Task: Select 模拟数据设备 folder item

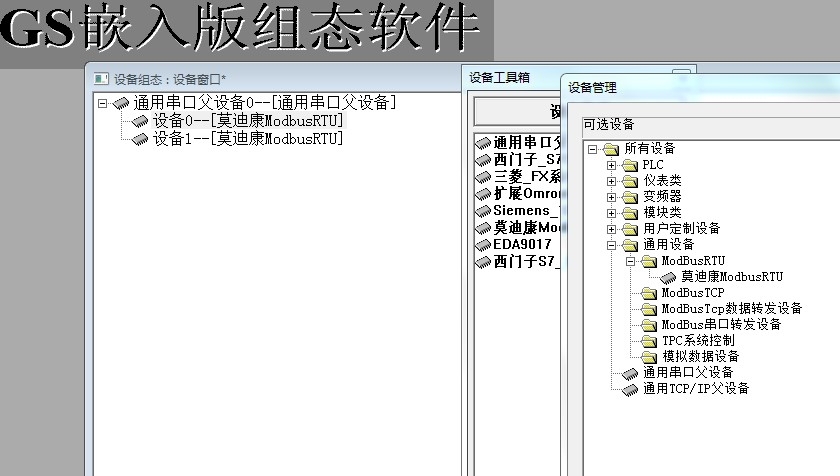Action: (x=701, y=357)
